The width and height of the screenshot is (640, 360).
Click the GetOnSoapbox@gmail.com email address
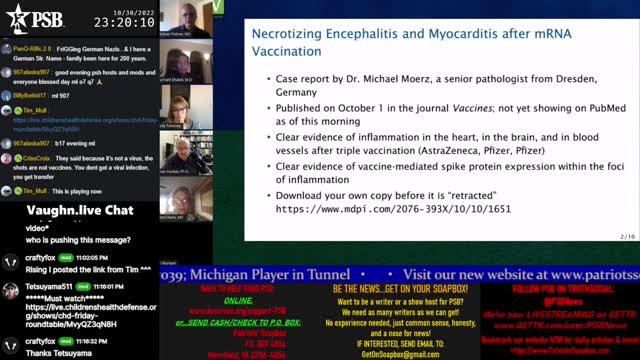point(400,354)
